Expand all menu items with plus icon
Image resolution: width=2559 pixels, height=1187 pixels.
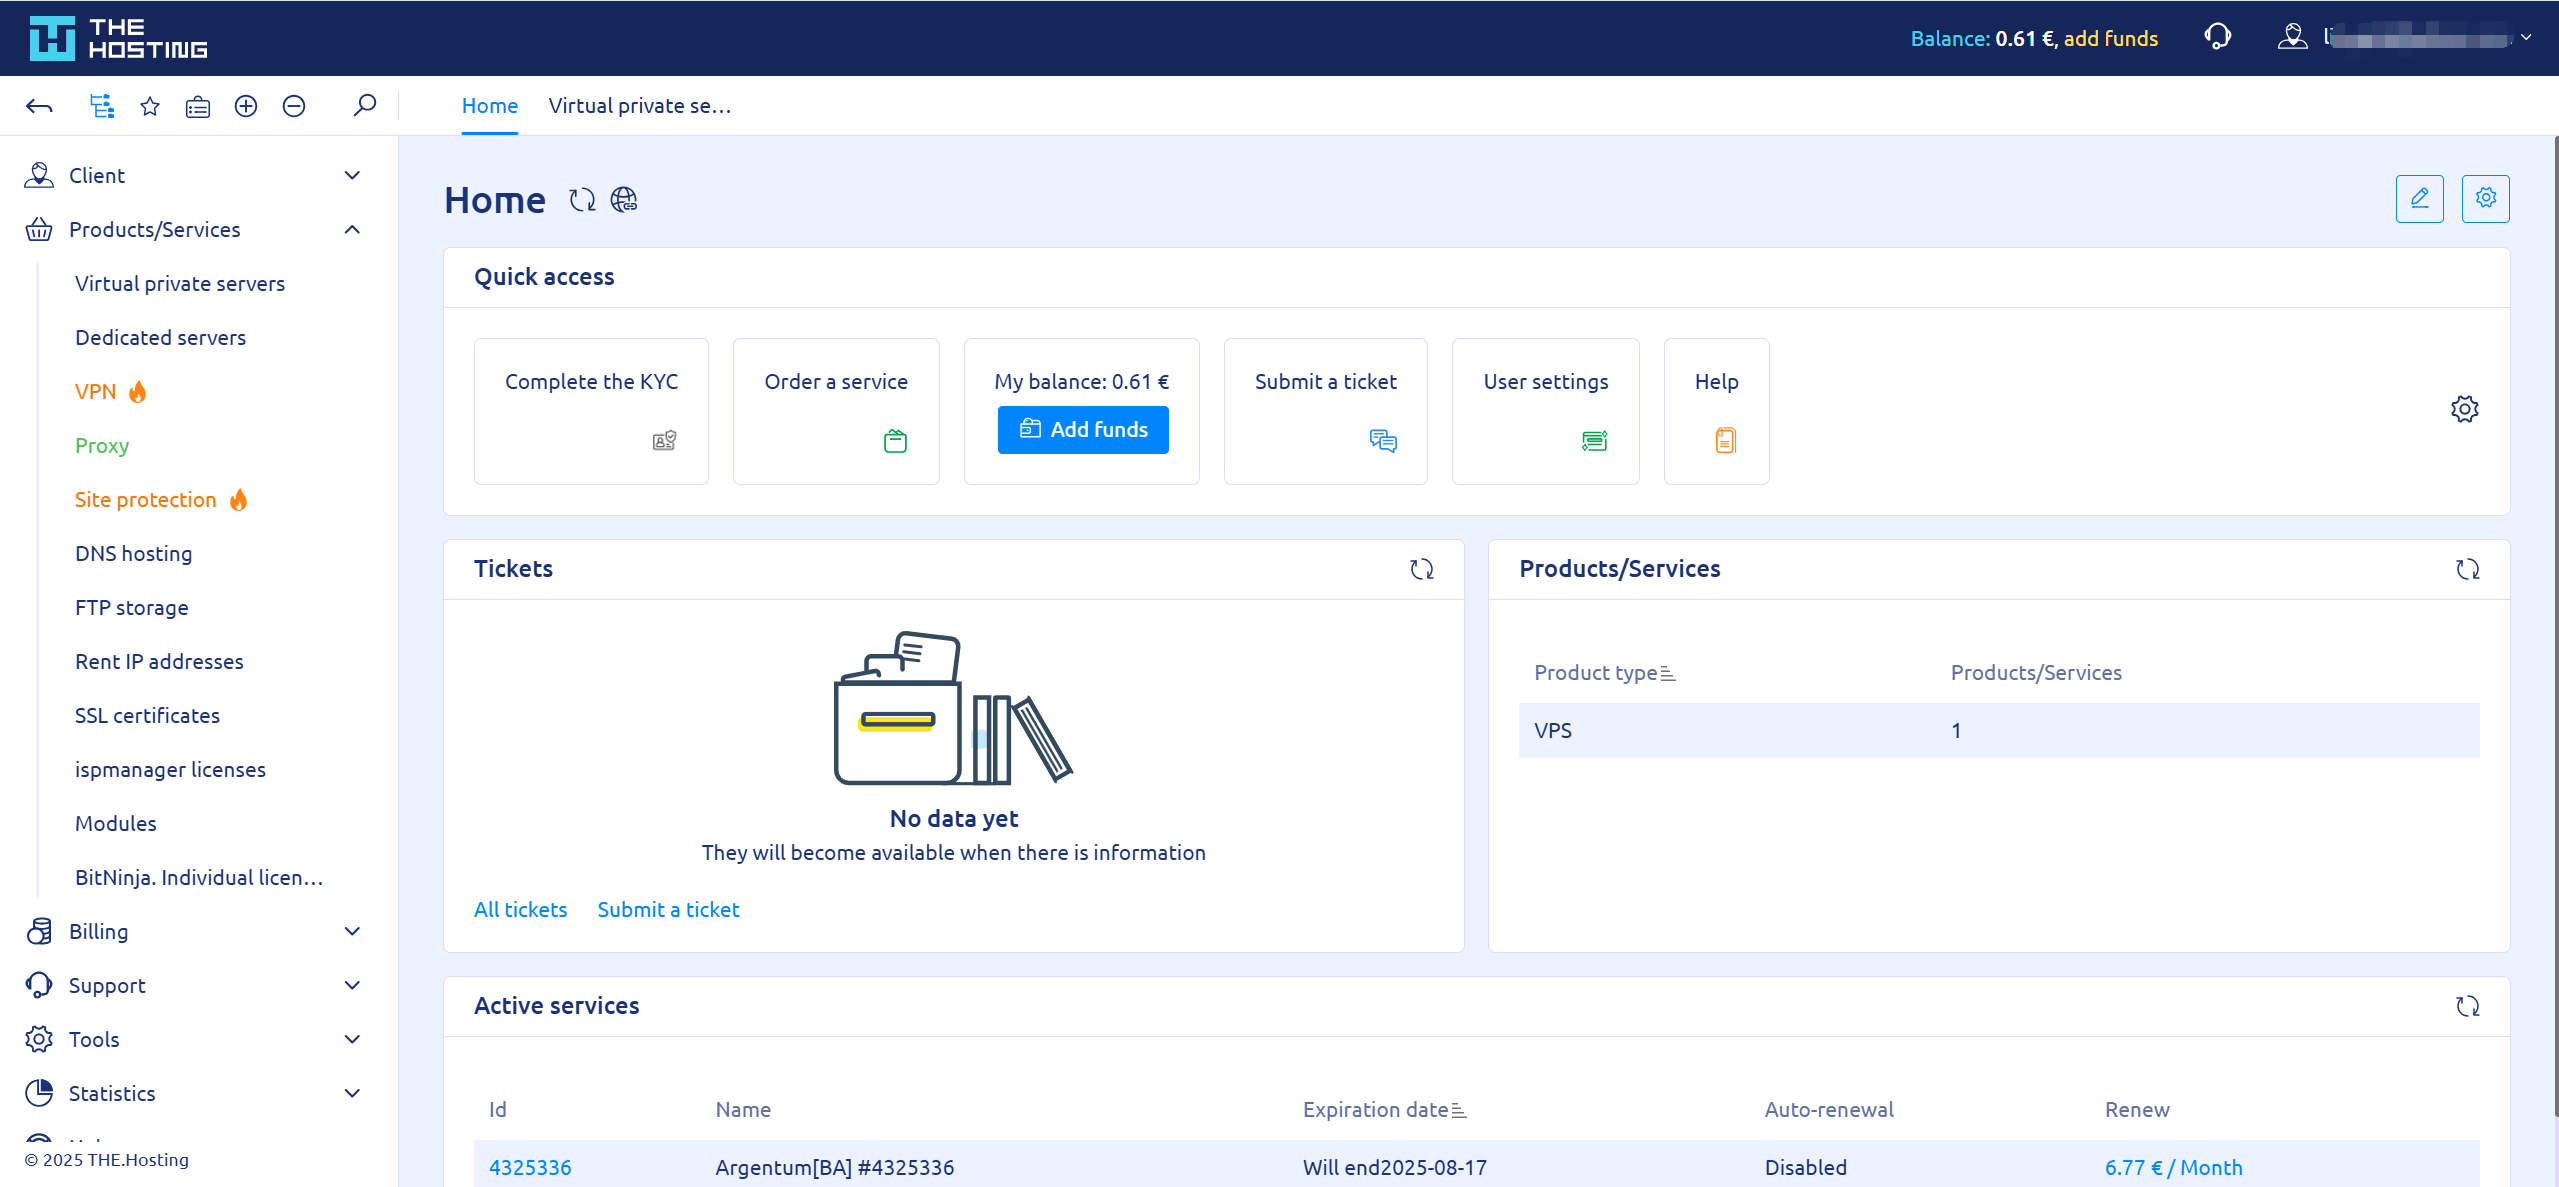pos(246,106)
